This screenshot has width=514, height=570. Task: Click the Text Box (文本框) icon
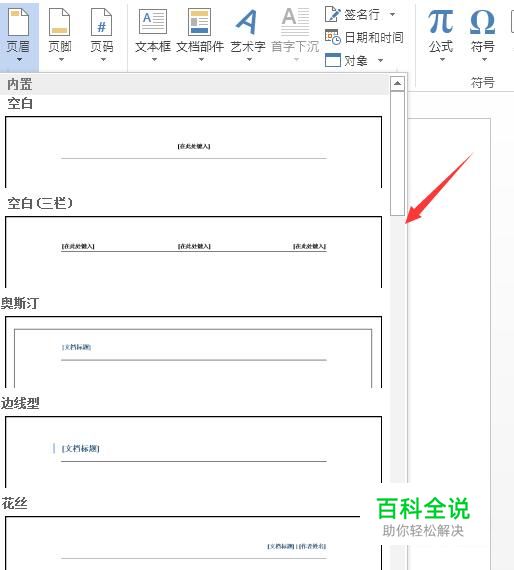pyautogui.click(x=153, y=22)
